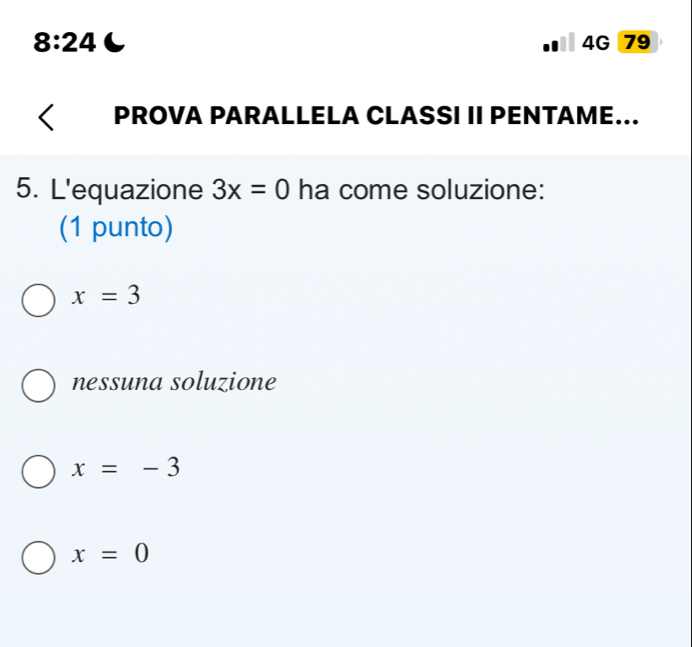Click the 'x = 3' answer text
692x647 pixels.
105,296
